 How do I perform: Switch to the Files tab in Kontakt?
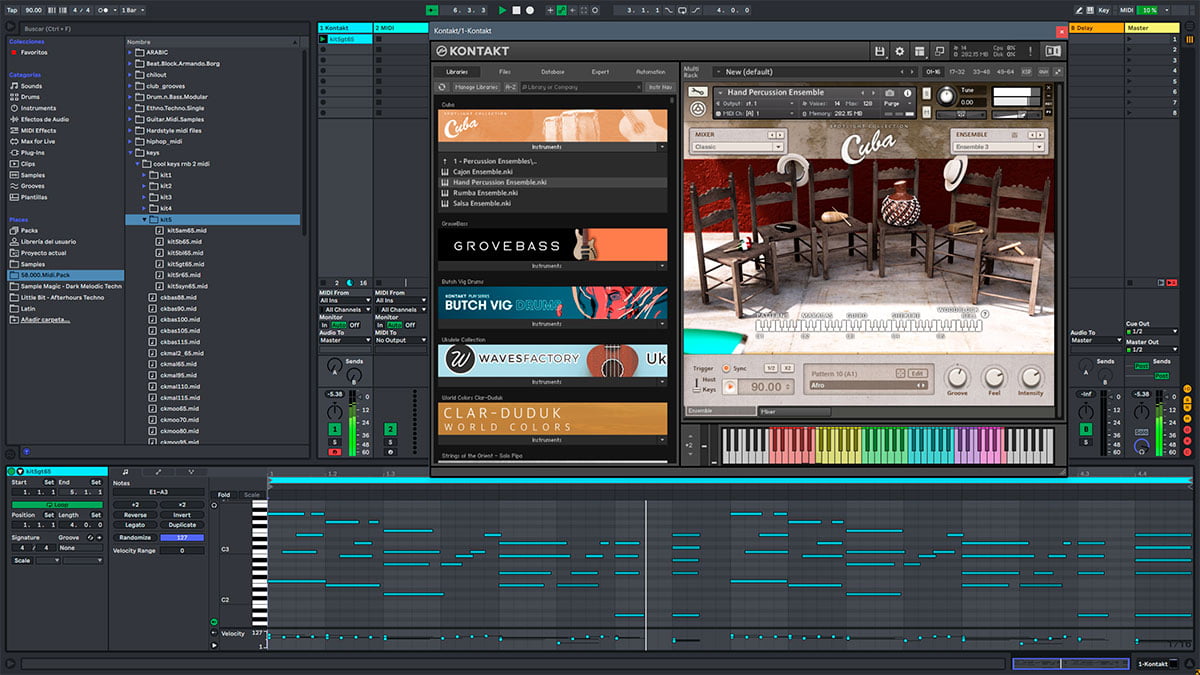tap(504, 72)
